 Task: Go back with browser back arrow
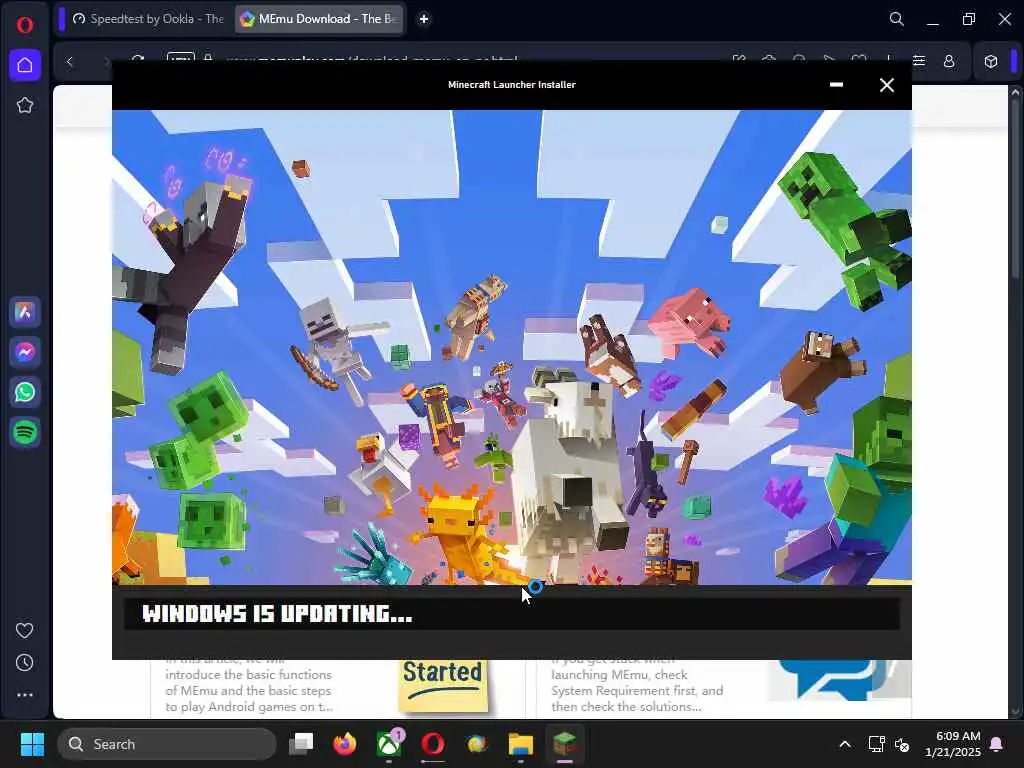[70, 61]
